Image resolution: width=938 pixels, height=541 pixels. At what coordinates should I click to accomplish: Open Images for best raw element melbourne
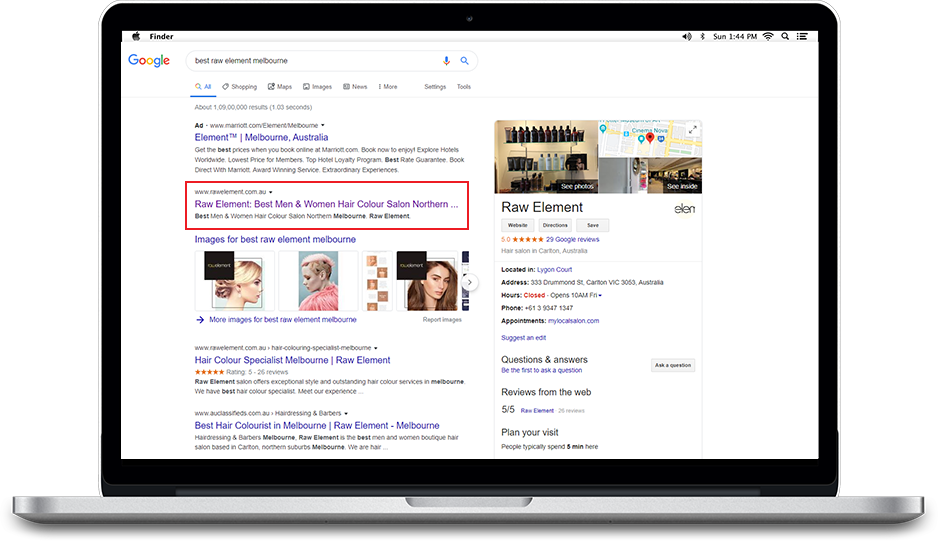point(275,239)
